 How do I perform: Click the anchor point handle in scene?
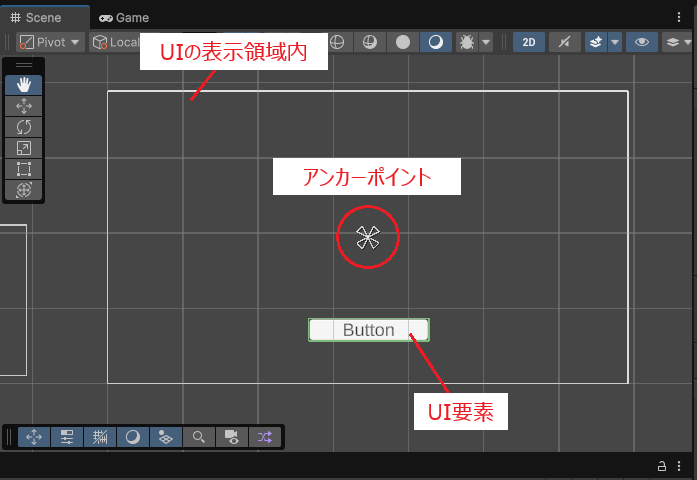point(368,237)
